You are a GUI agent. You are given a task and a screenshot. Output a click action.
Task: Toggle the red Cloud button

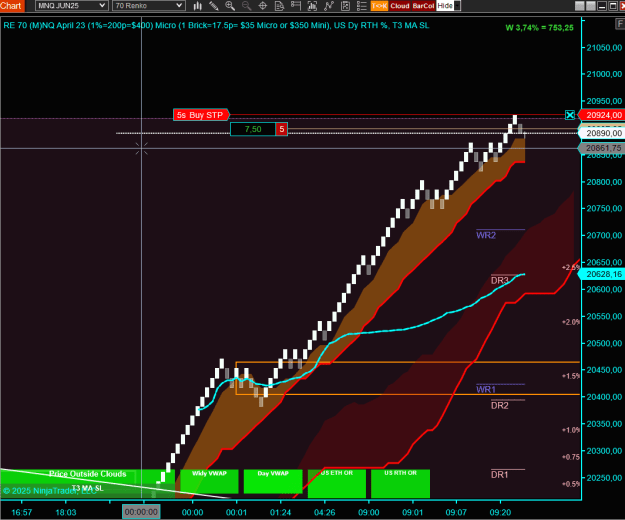click(x=400, y=6)
